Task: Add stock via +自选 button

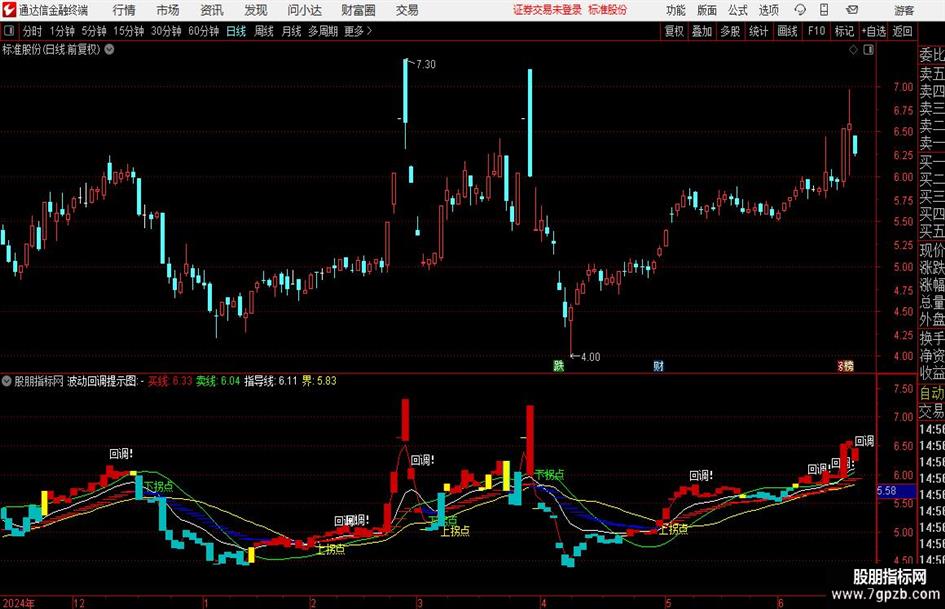Action: (x=874, y=31)
